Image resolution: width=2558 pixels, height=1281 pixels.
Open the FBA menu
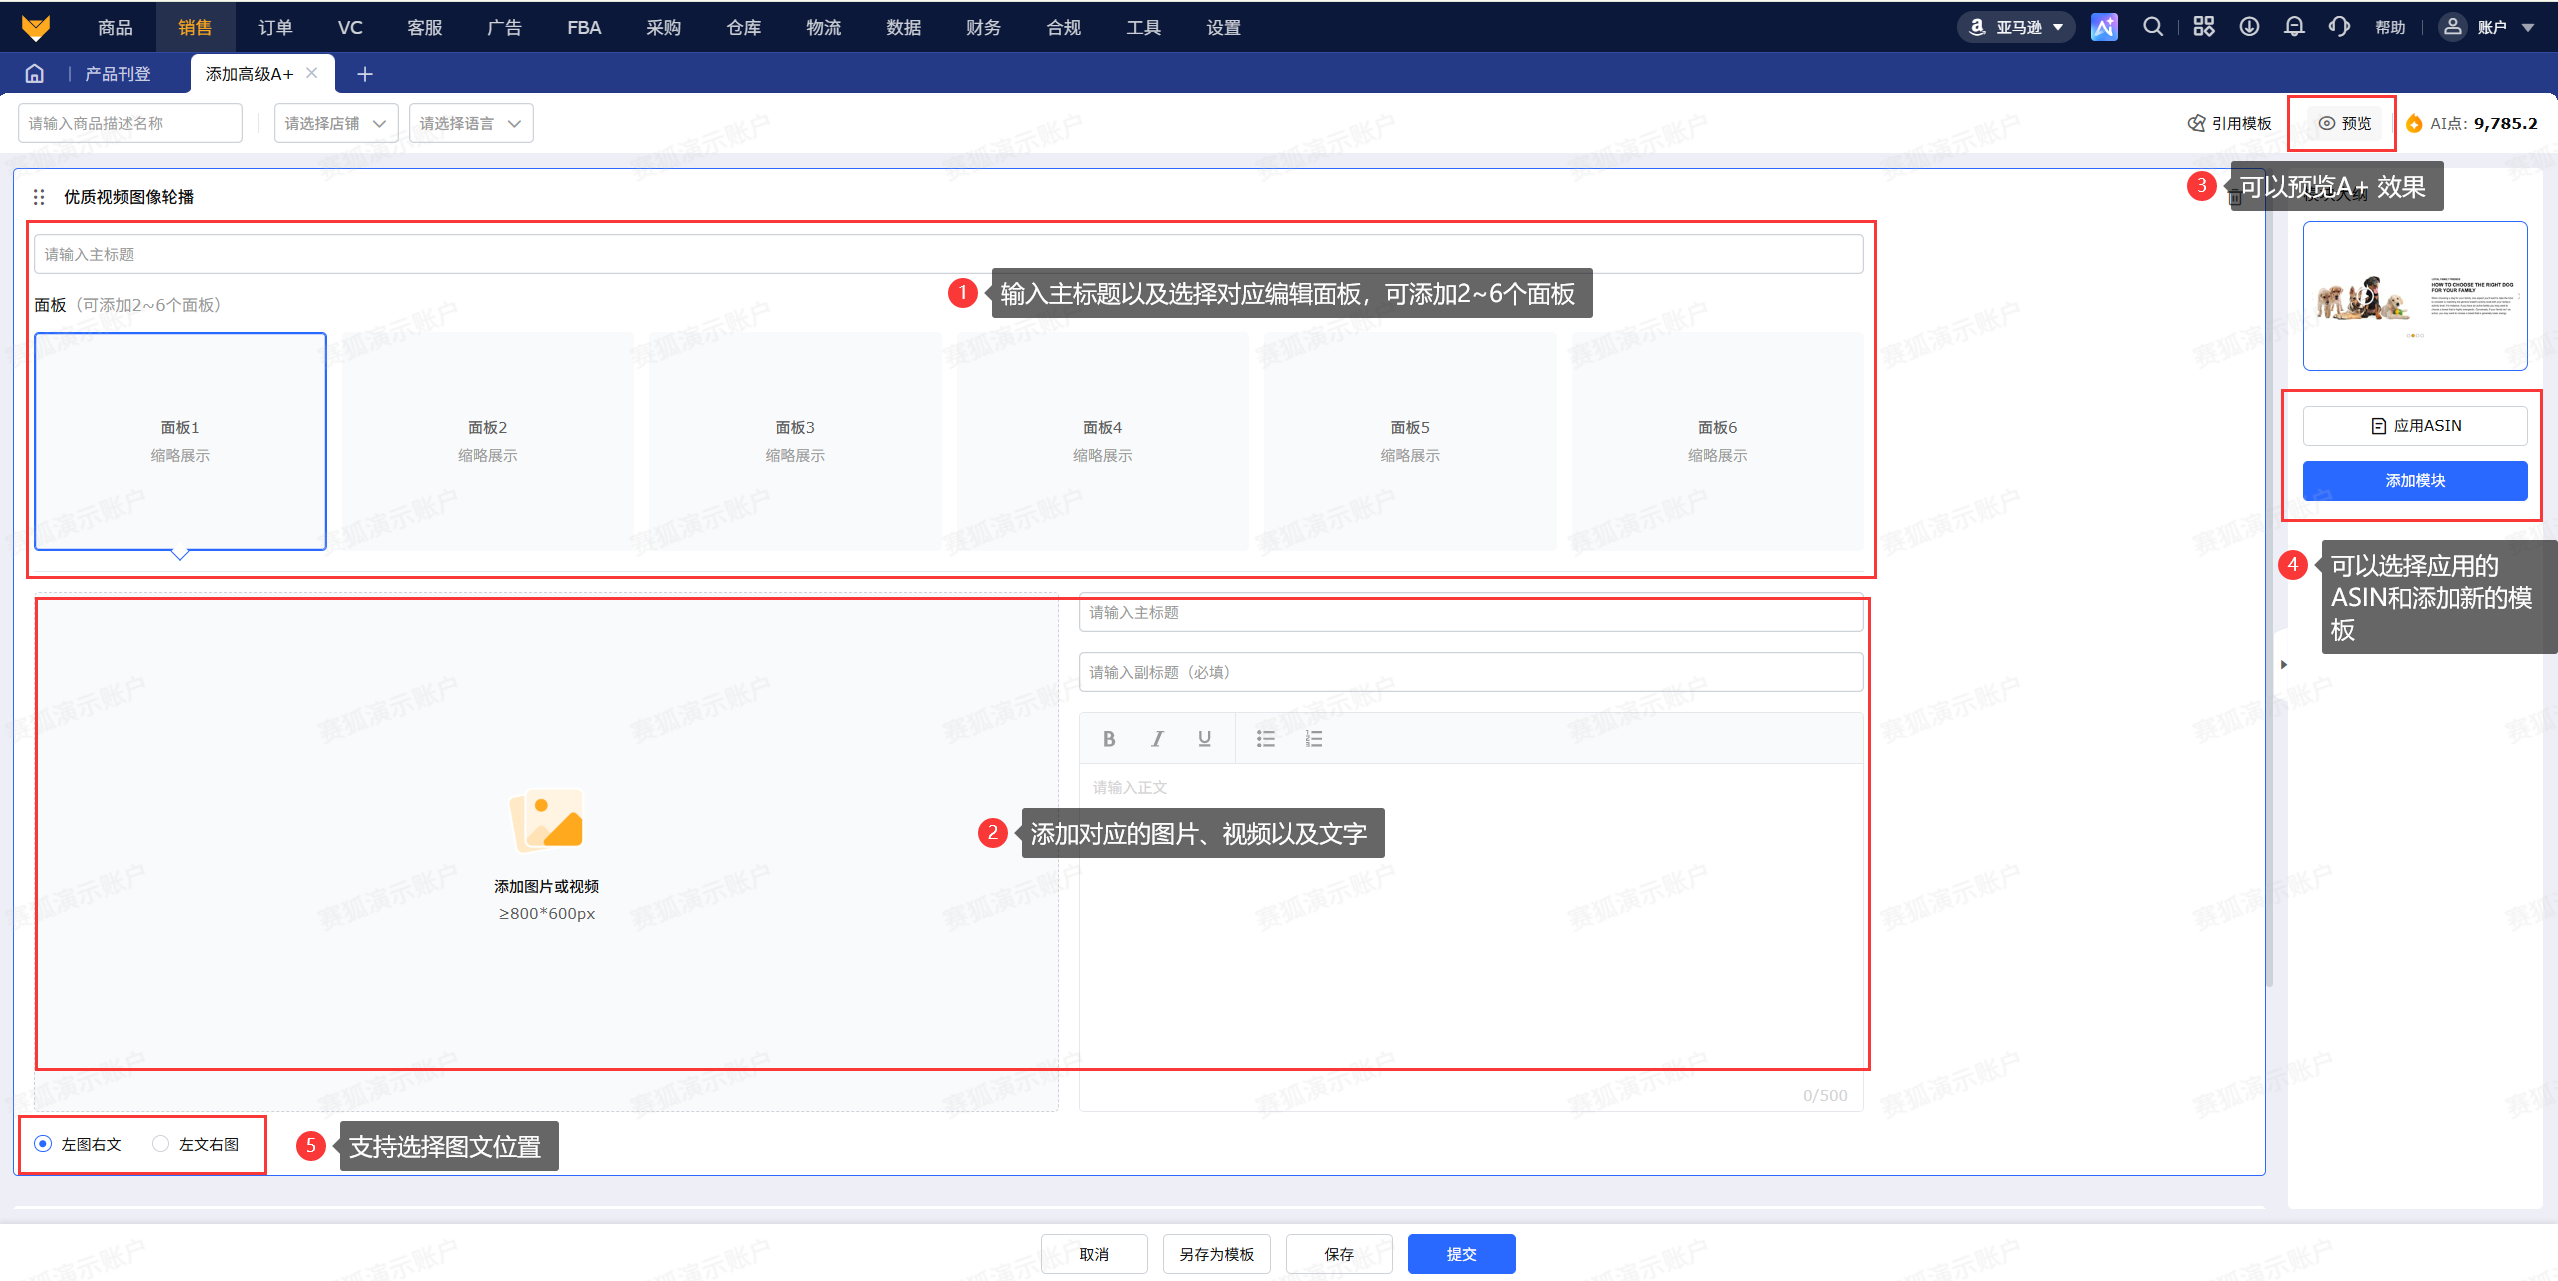[x=584, y=27]
